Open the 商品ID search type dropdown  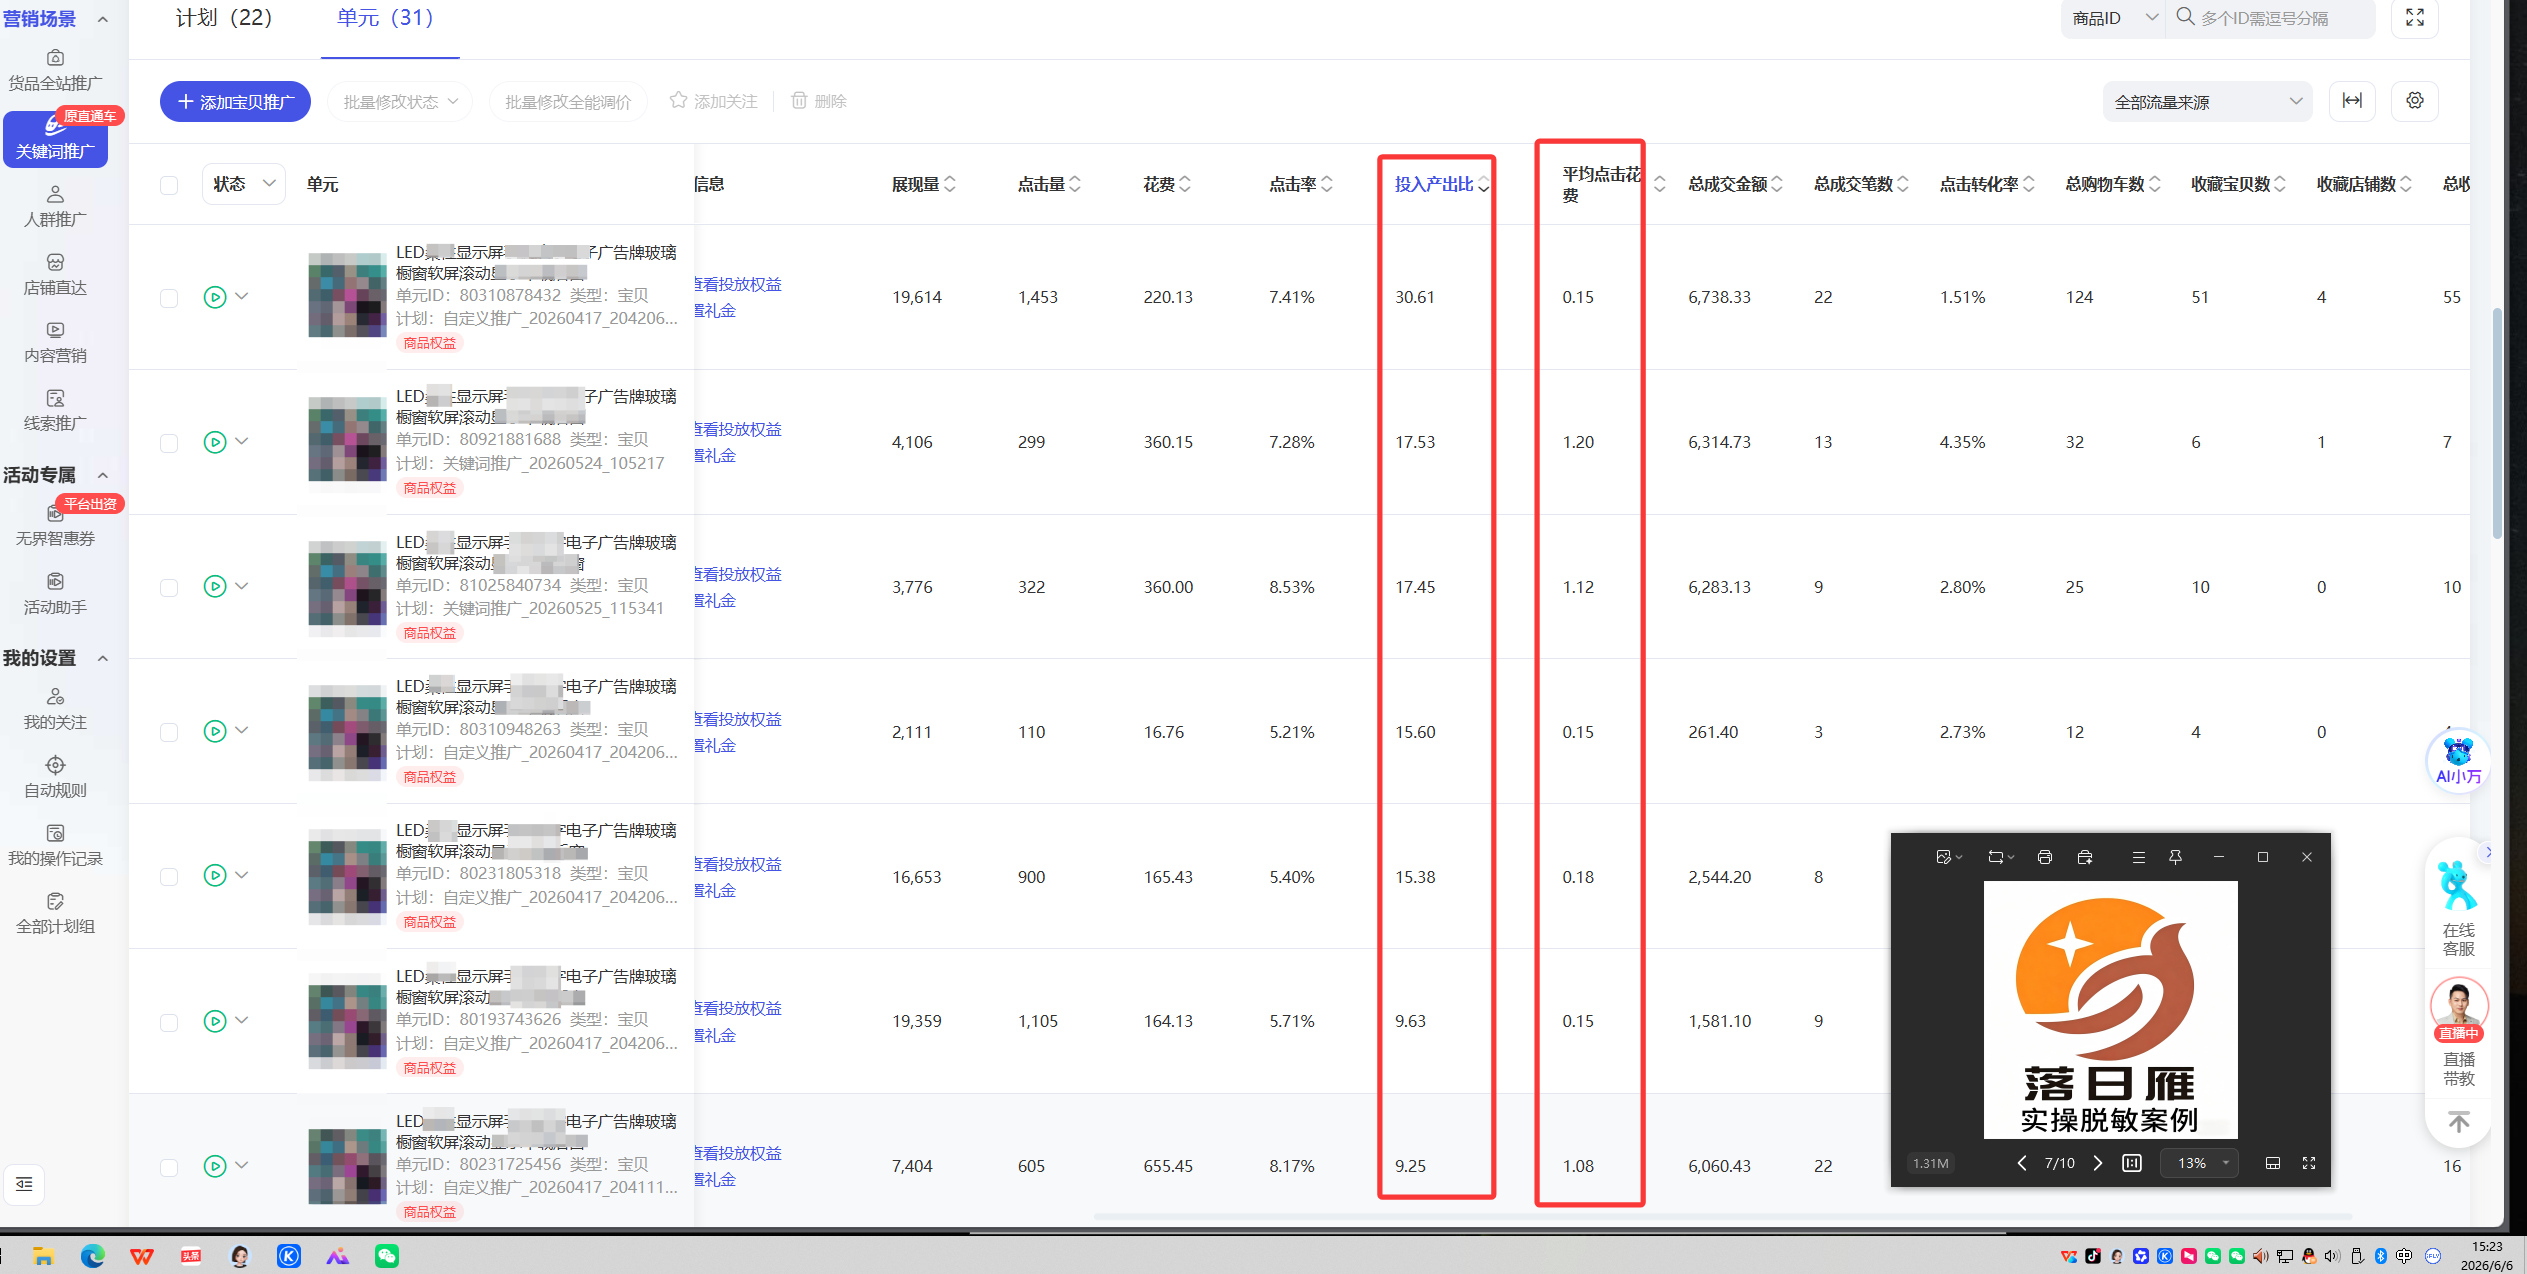(x=2113, y=18)
